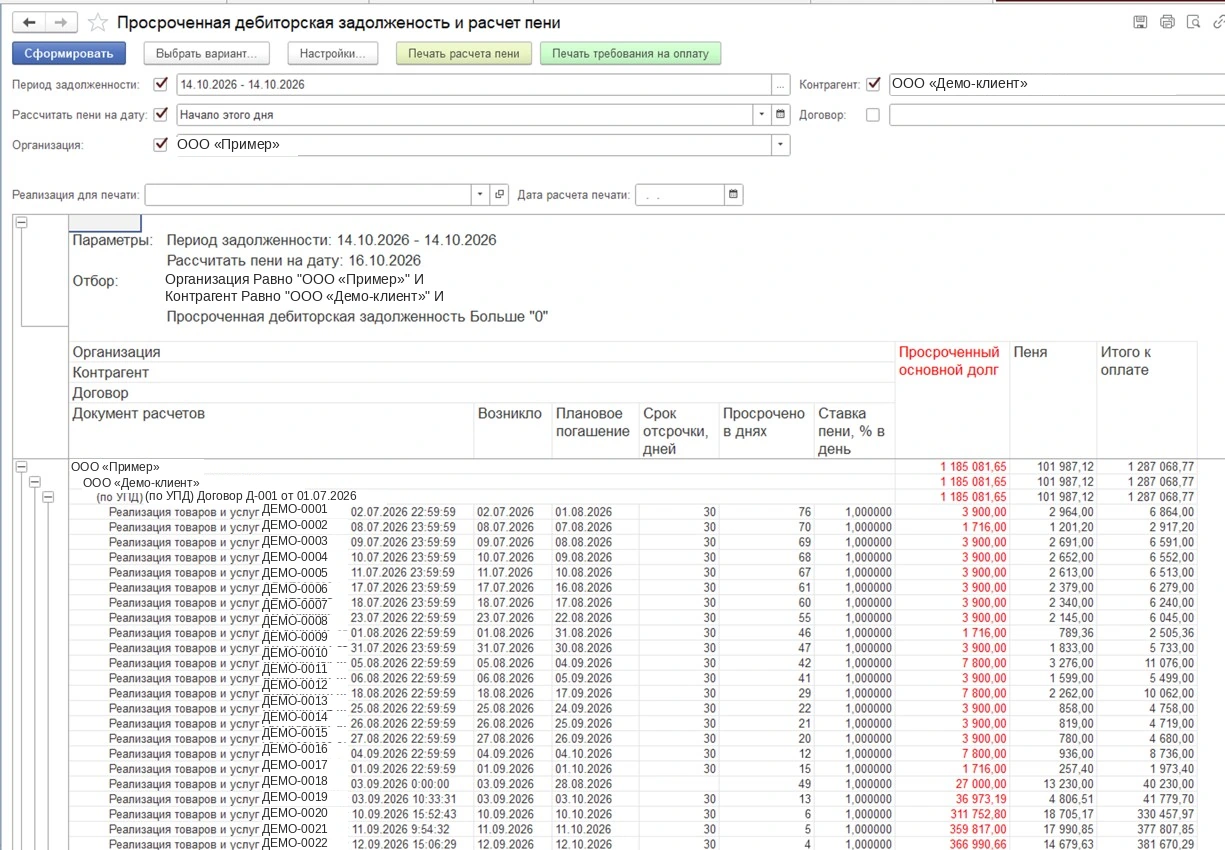This screenshot has width=1225, height=850.
Task: Click into the Контрагент field
Action: (x=1056, y=84)
